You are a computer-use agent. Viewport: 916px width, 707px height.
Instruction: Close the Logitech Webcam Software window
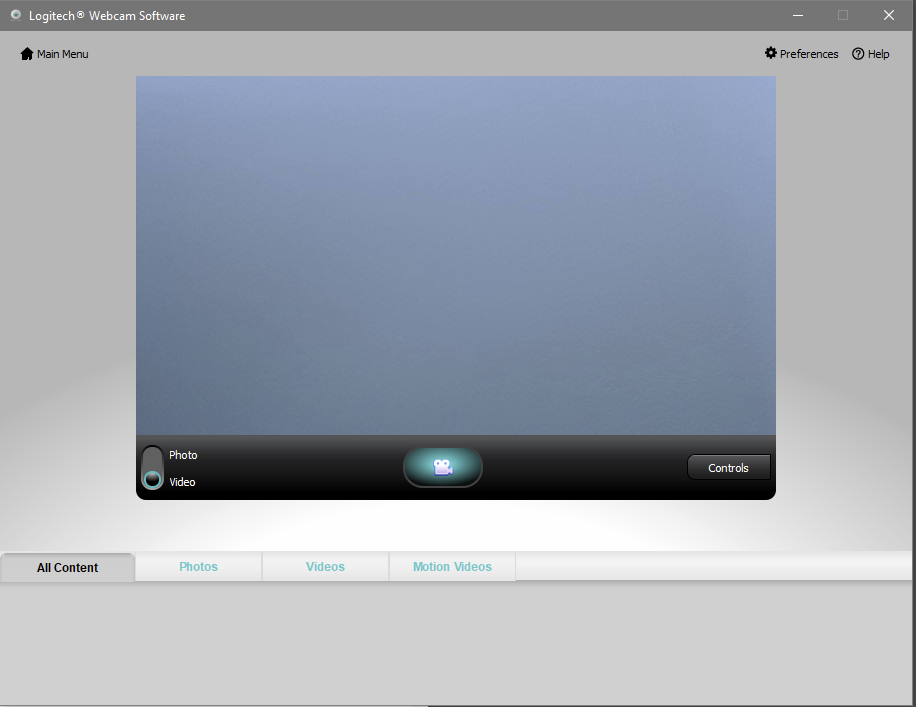point(889,15)
